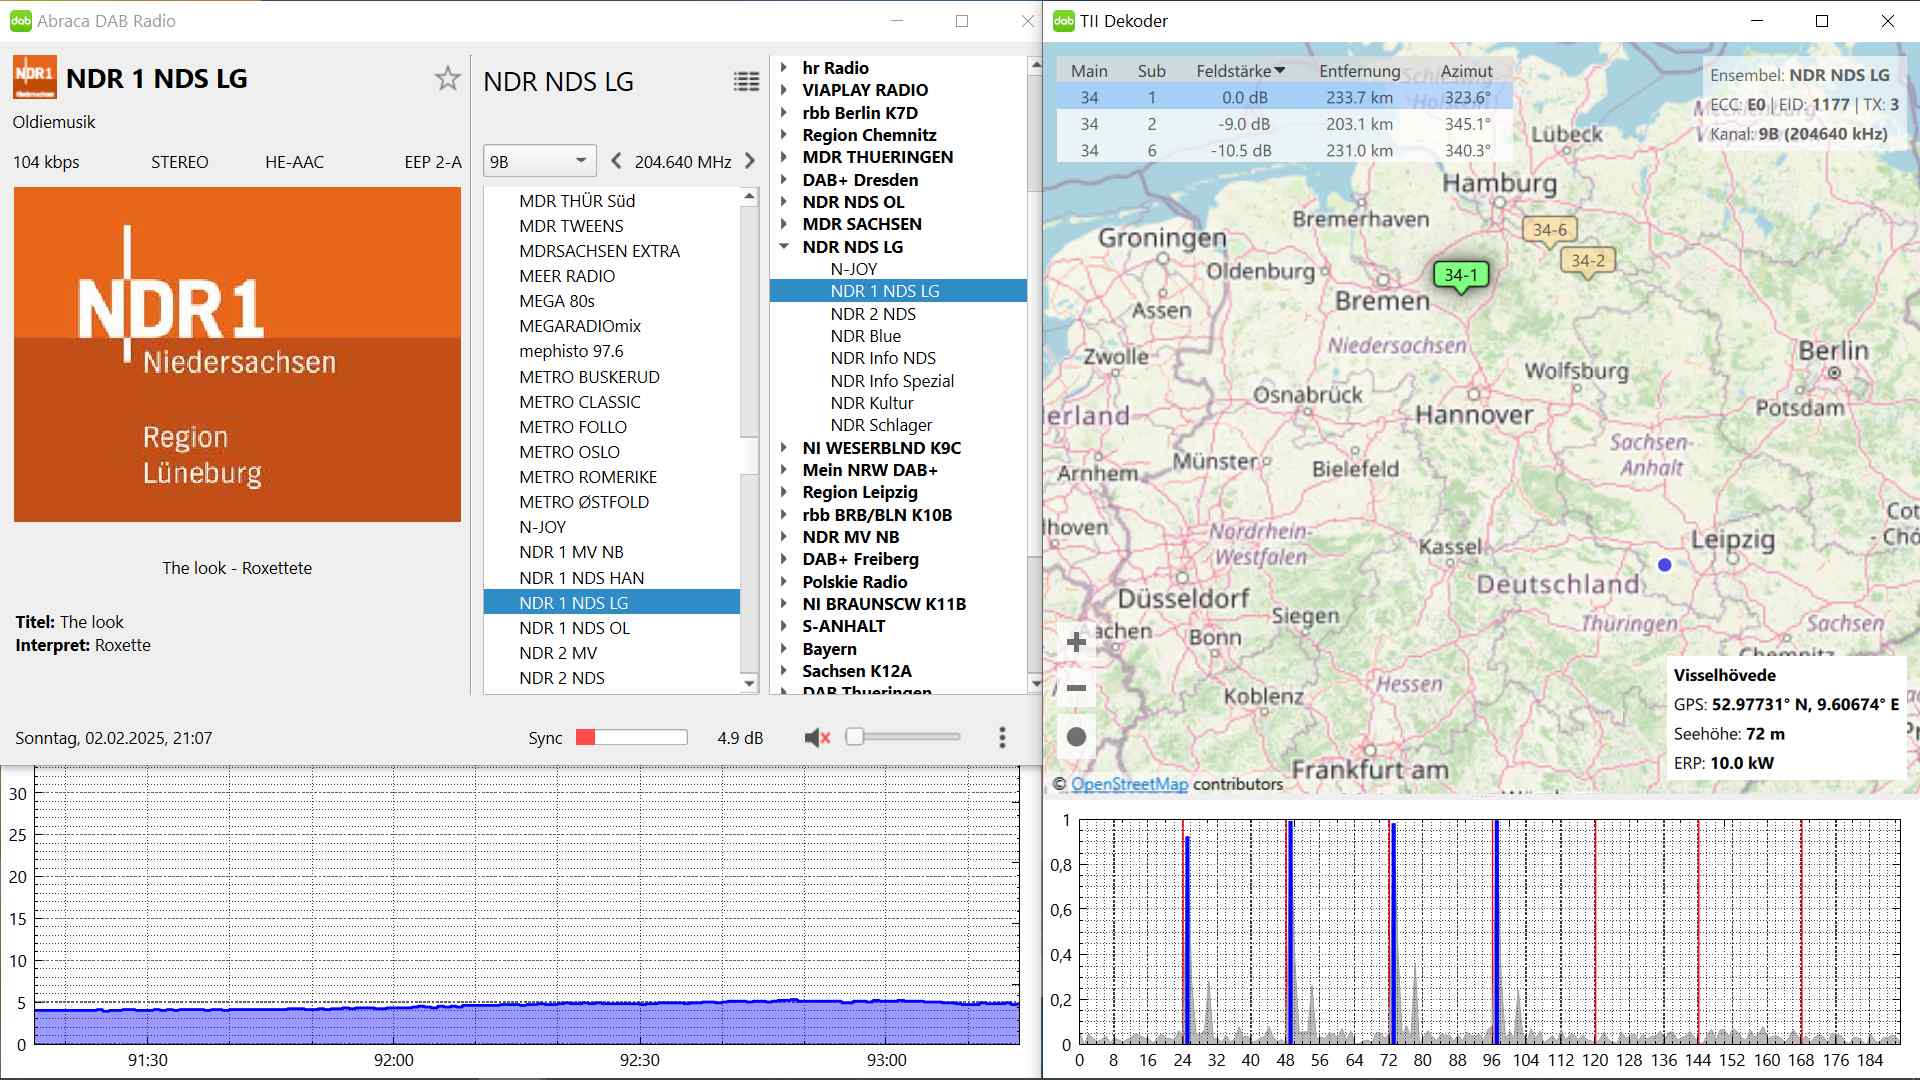Open the 9B channel dropdown
Screen dimensions: 1920x1080
pyautogui.click(x=539, y=161)
